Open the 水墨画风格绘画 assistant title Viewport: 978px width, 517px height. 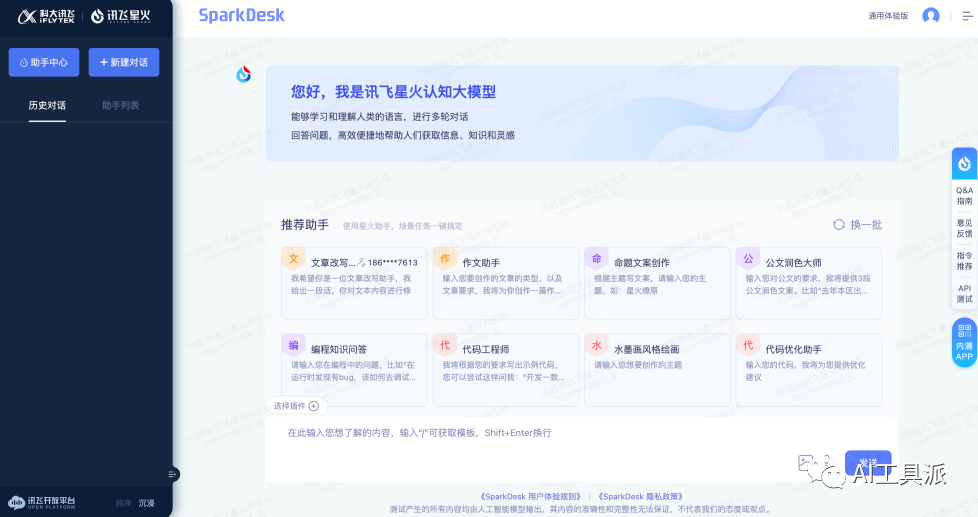(647, 349)
